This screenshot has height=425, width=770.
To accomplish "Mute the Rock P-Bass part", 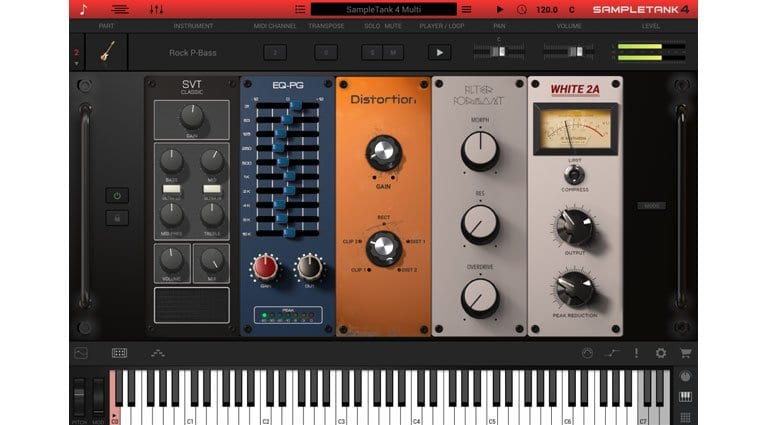I will 393,53.
